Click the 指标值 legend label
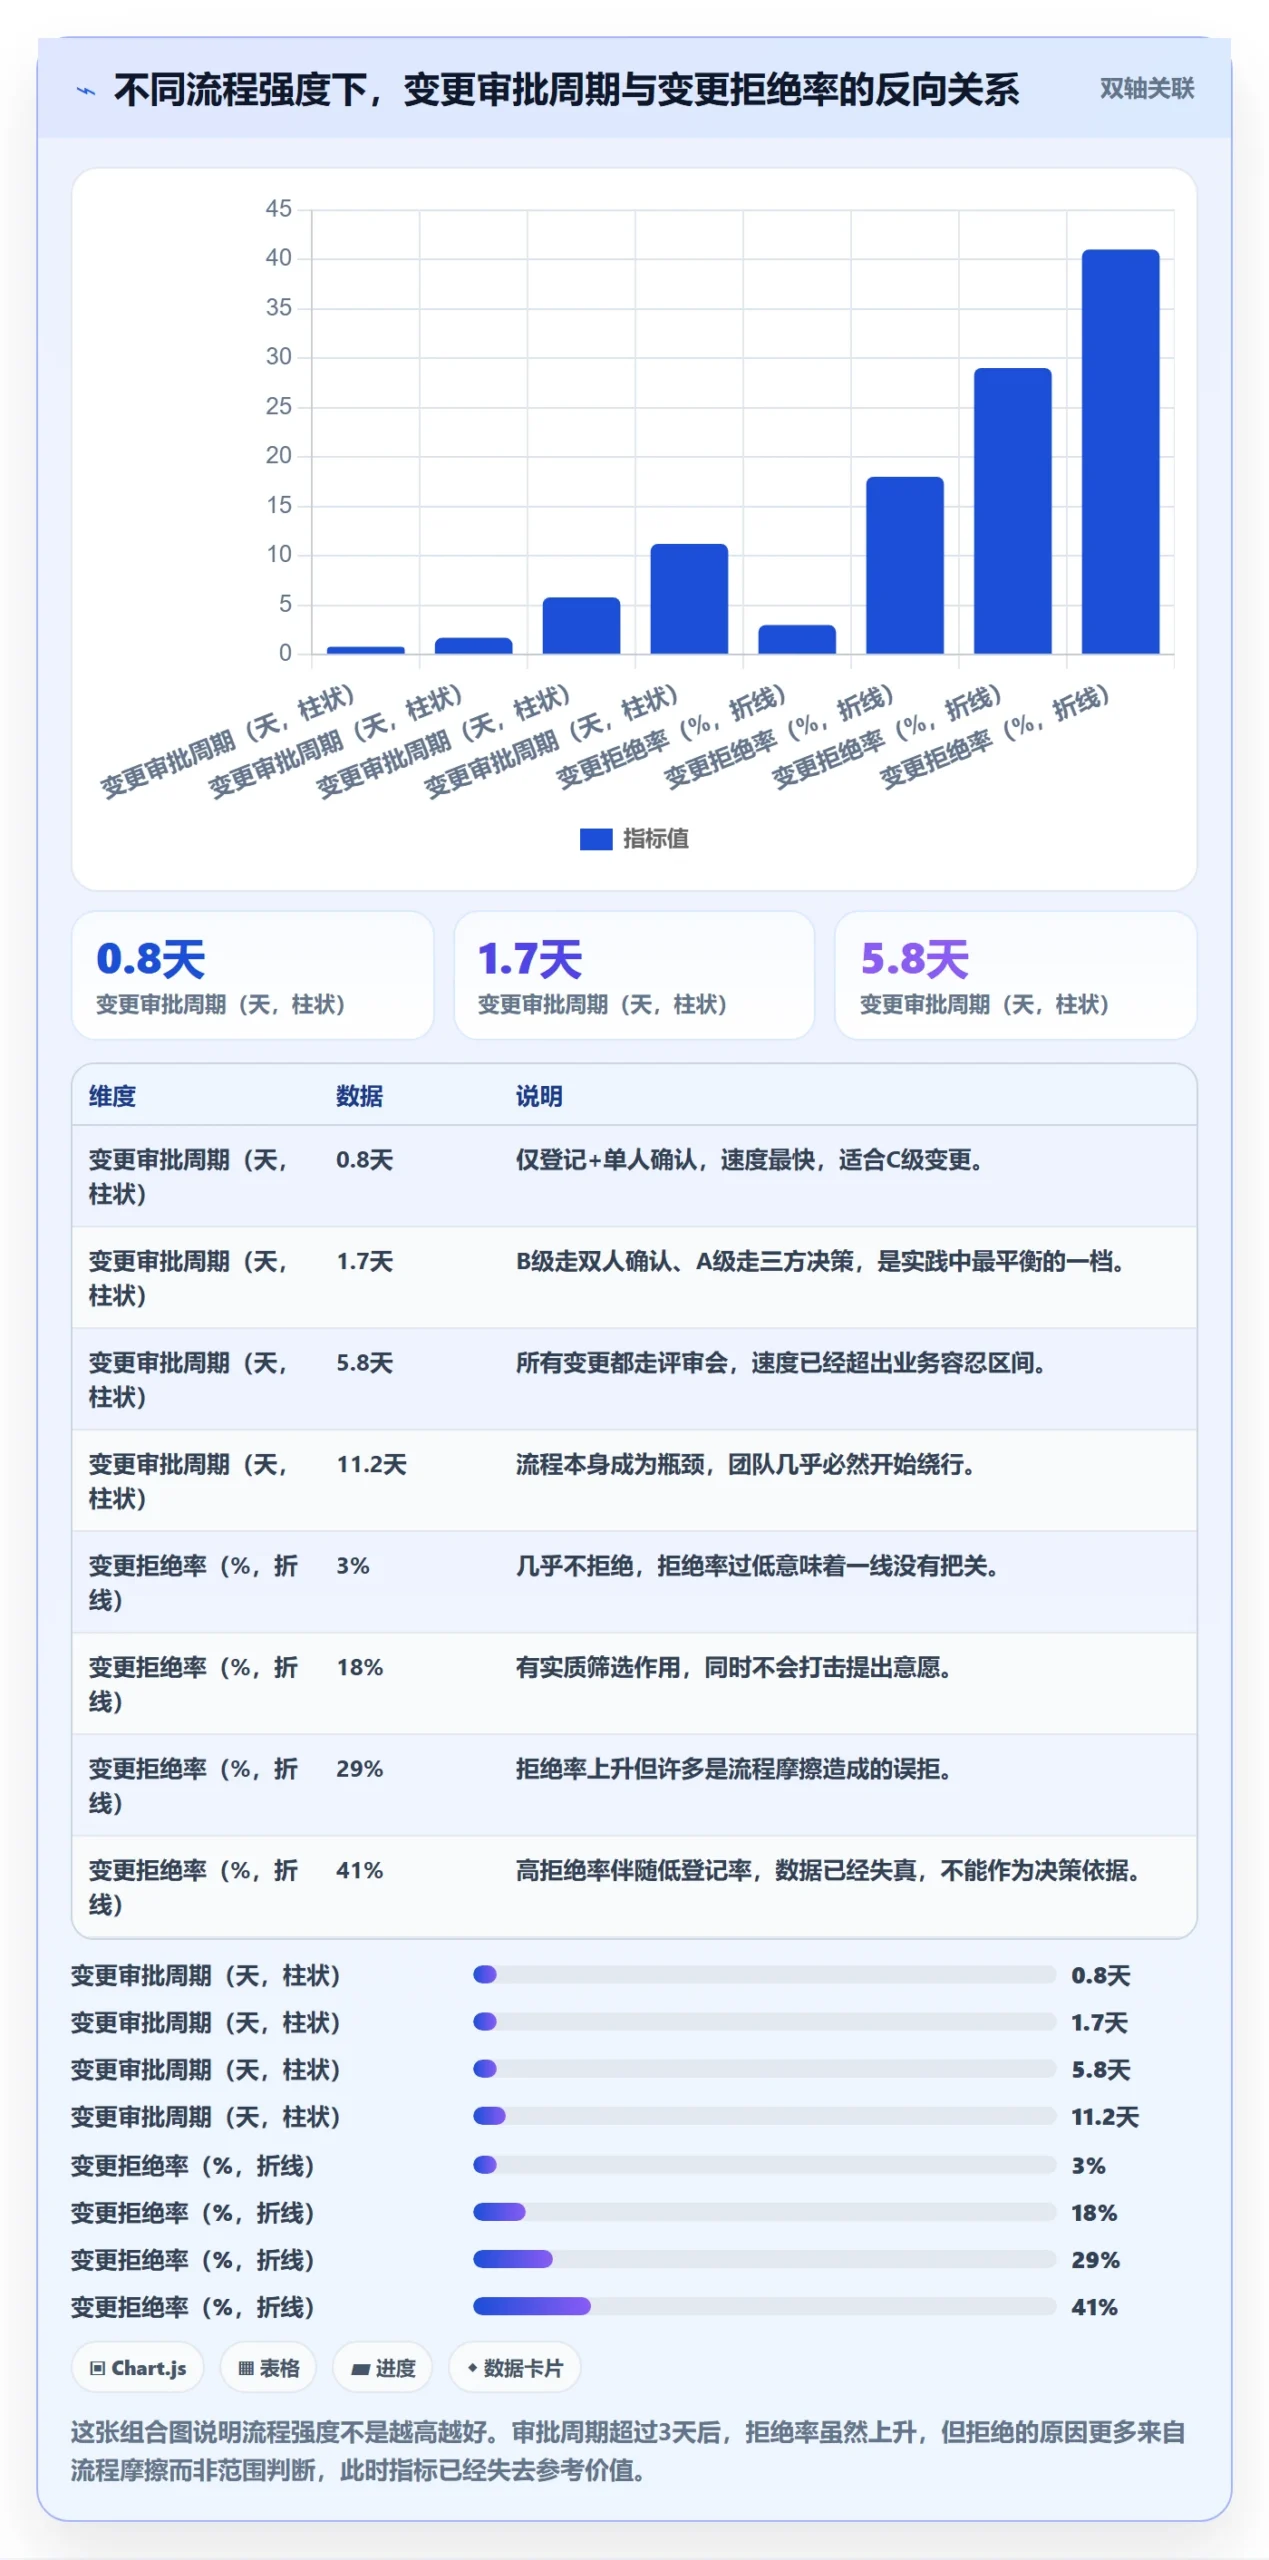Image resolution: width=1269 pixels, height=2560 pixels. click(655, 839)
